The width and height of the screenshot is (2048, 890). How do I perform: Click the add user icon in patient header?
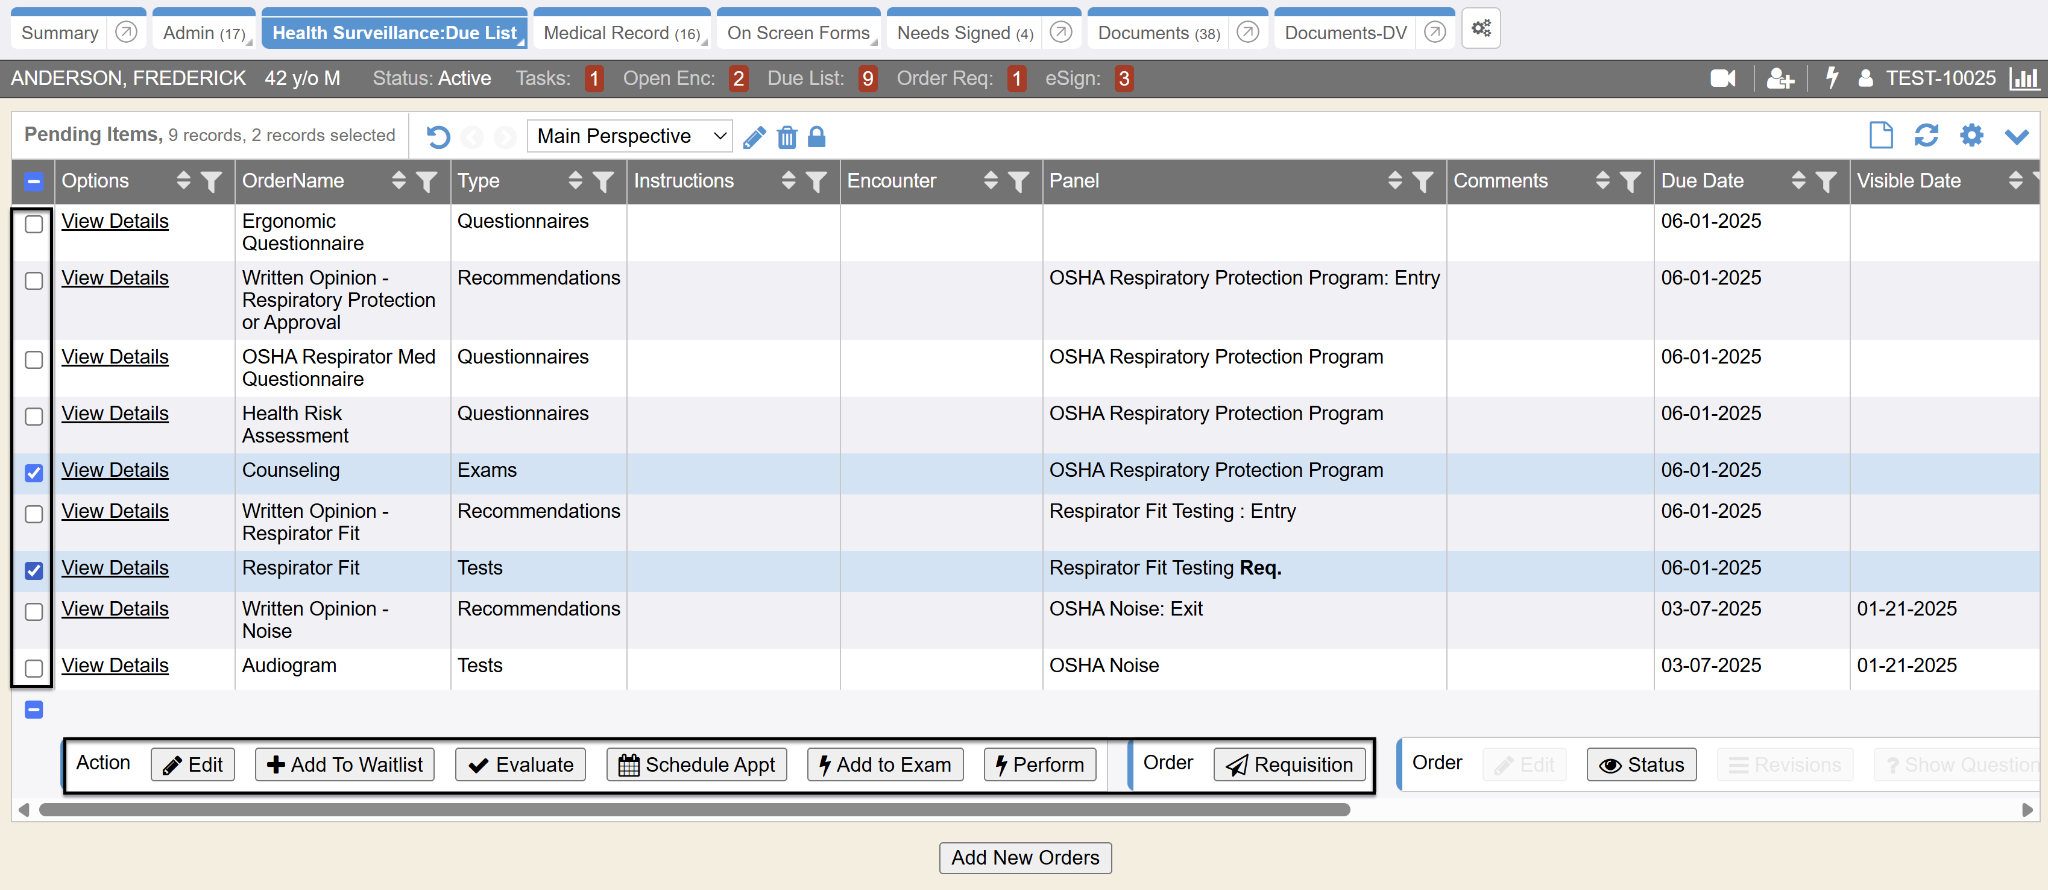[1780, 78]
